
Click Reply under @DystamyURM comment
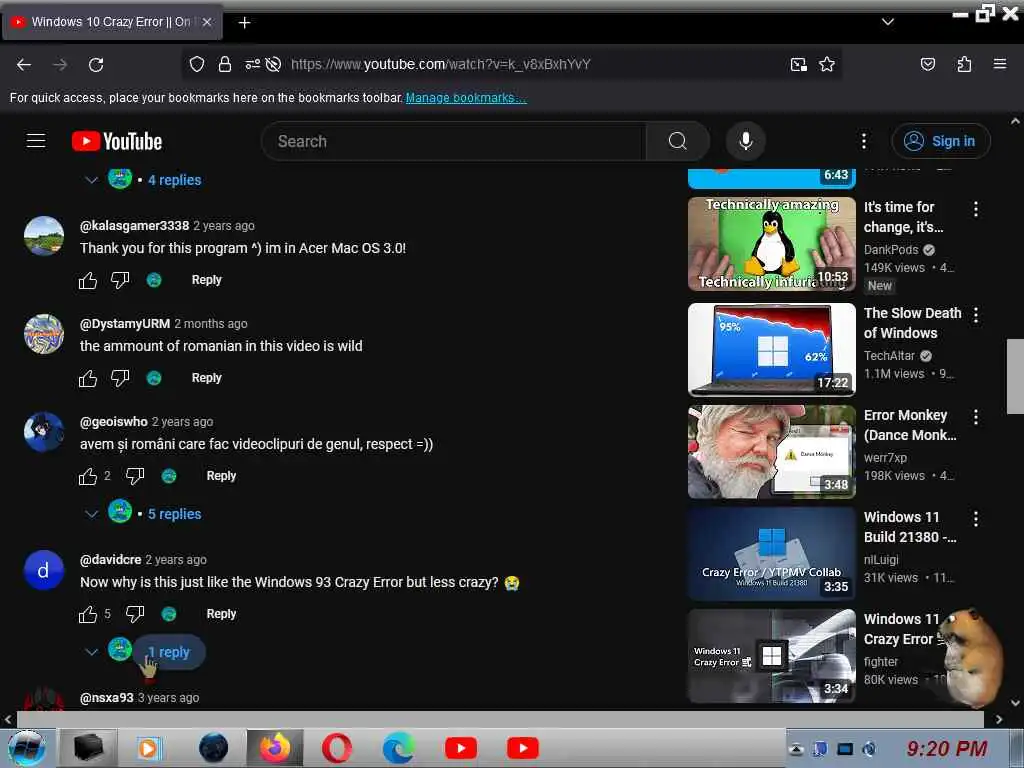(206, 377)
